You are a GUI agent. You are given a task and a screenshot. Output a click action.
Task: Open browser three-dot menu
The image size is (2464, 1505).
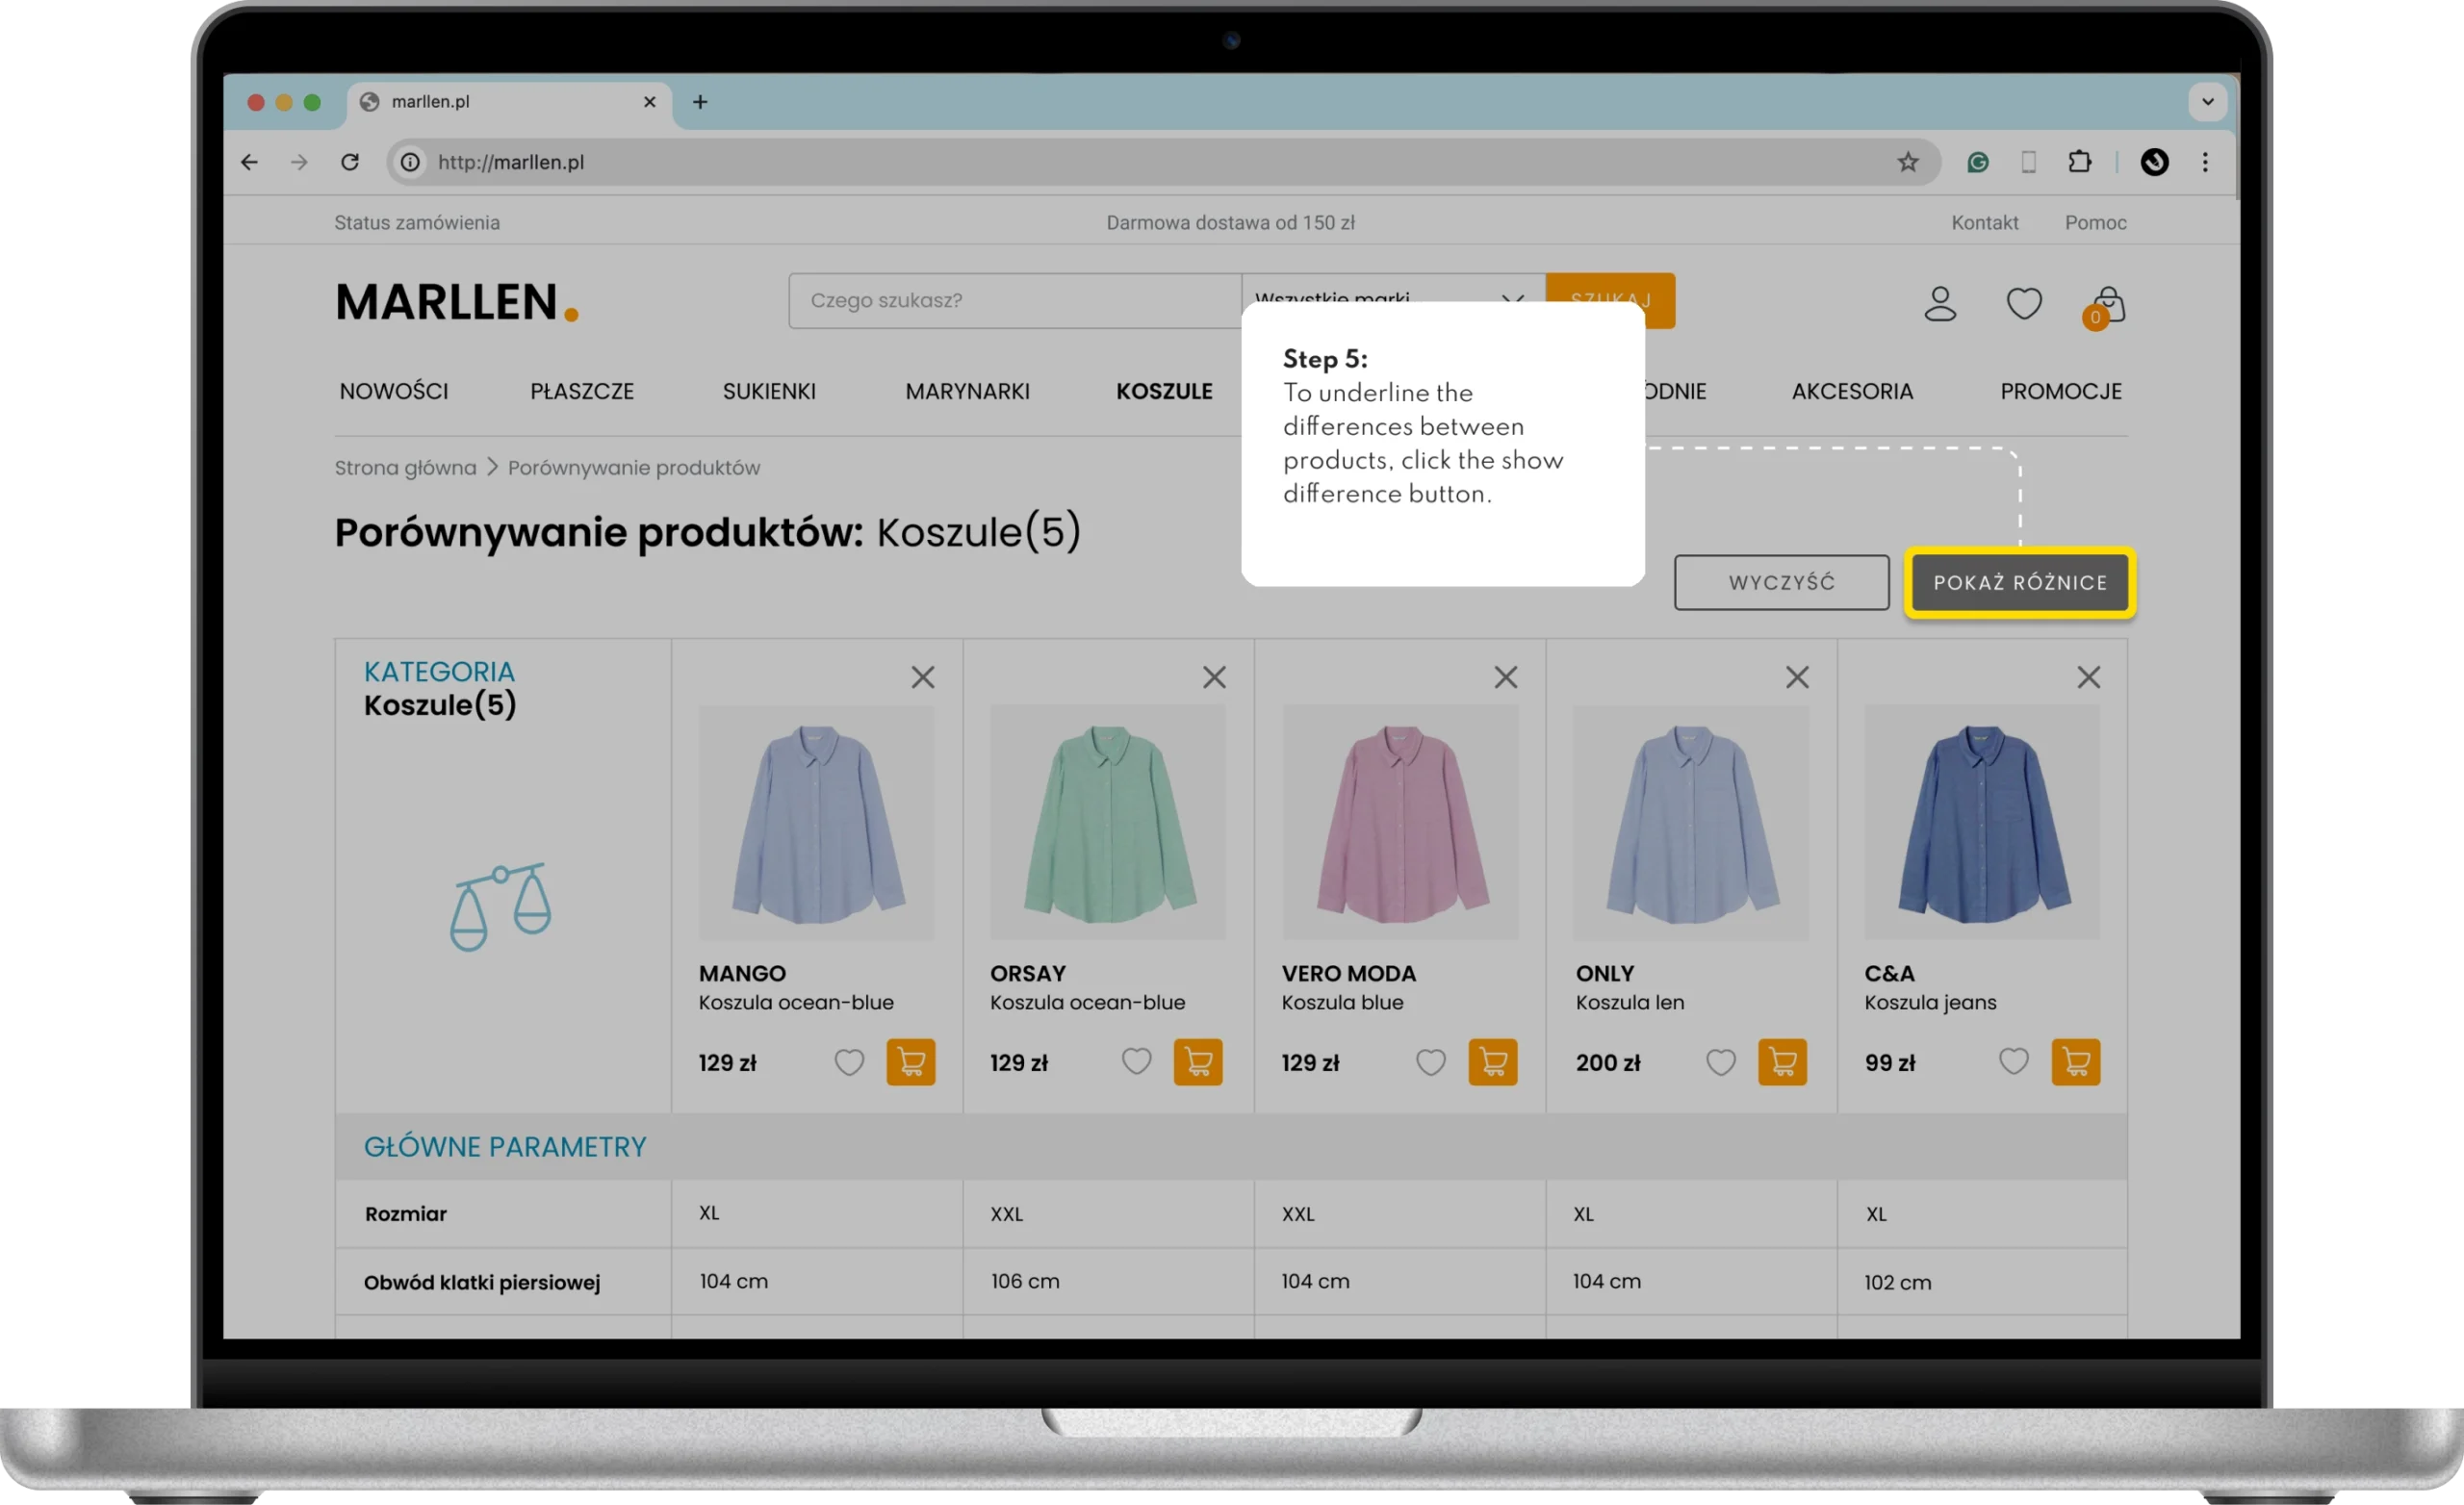coord(2205,162)
